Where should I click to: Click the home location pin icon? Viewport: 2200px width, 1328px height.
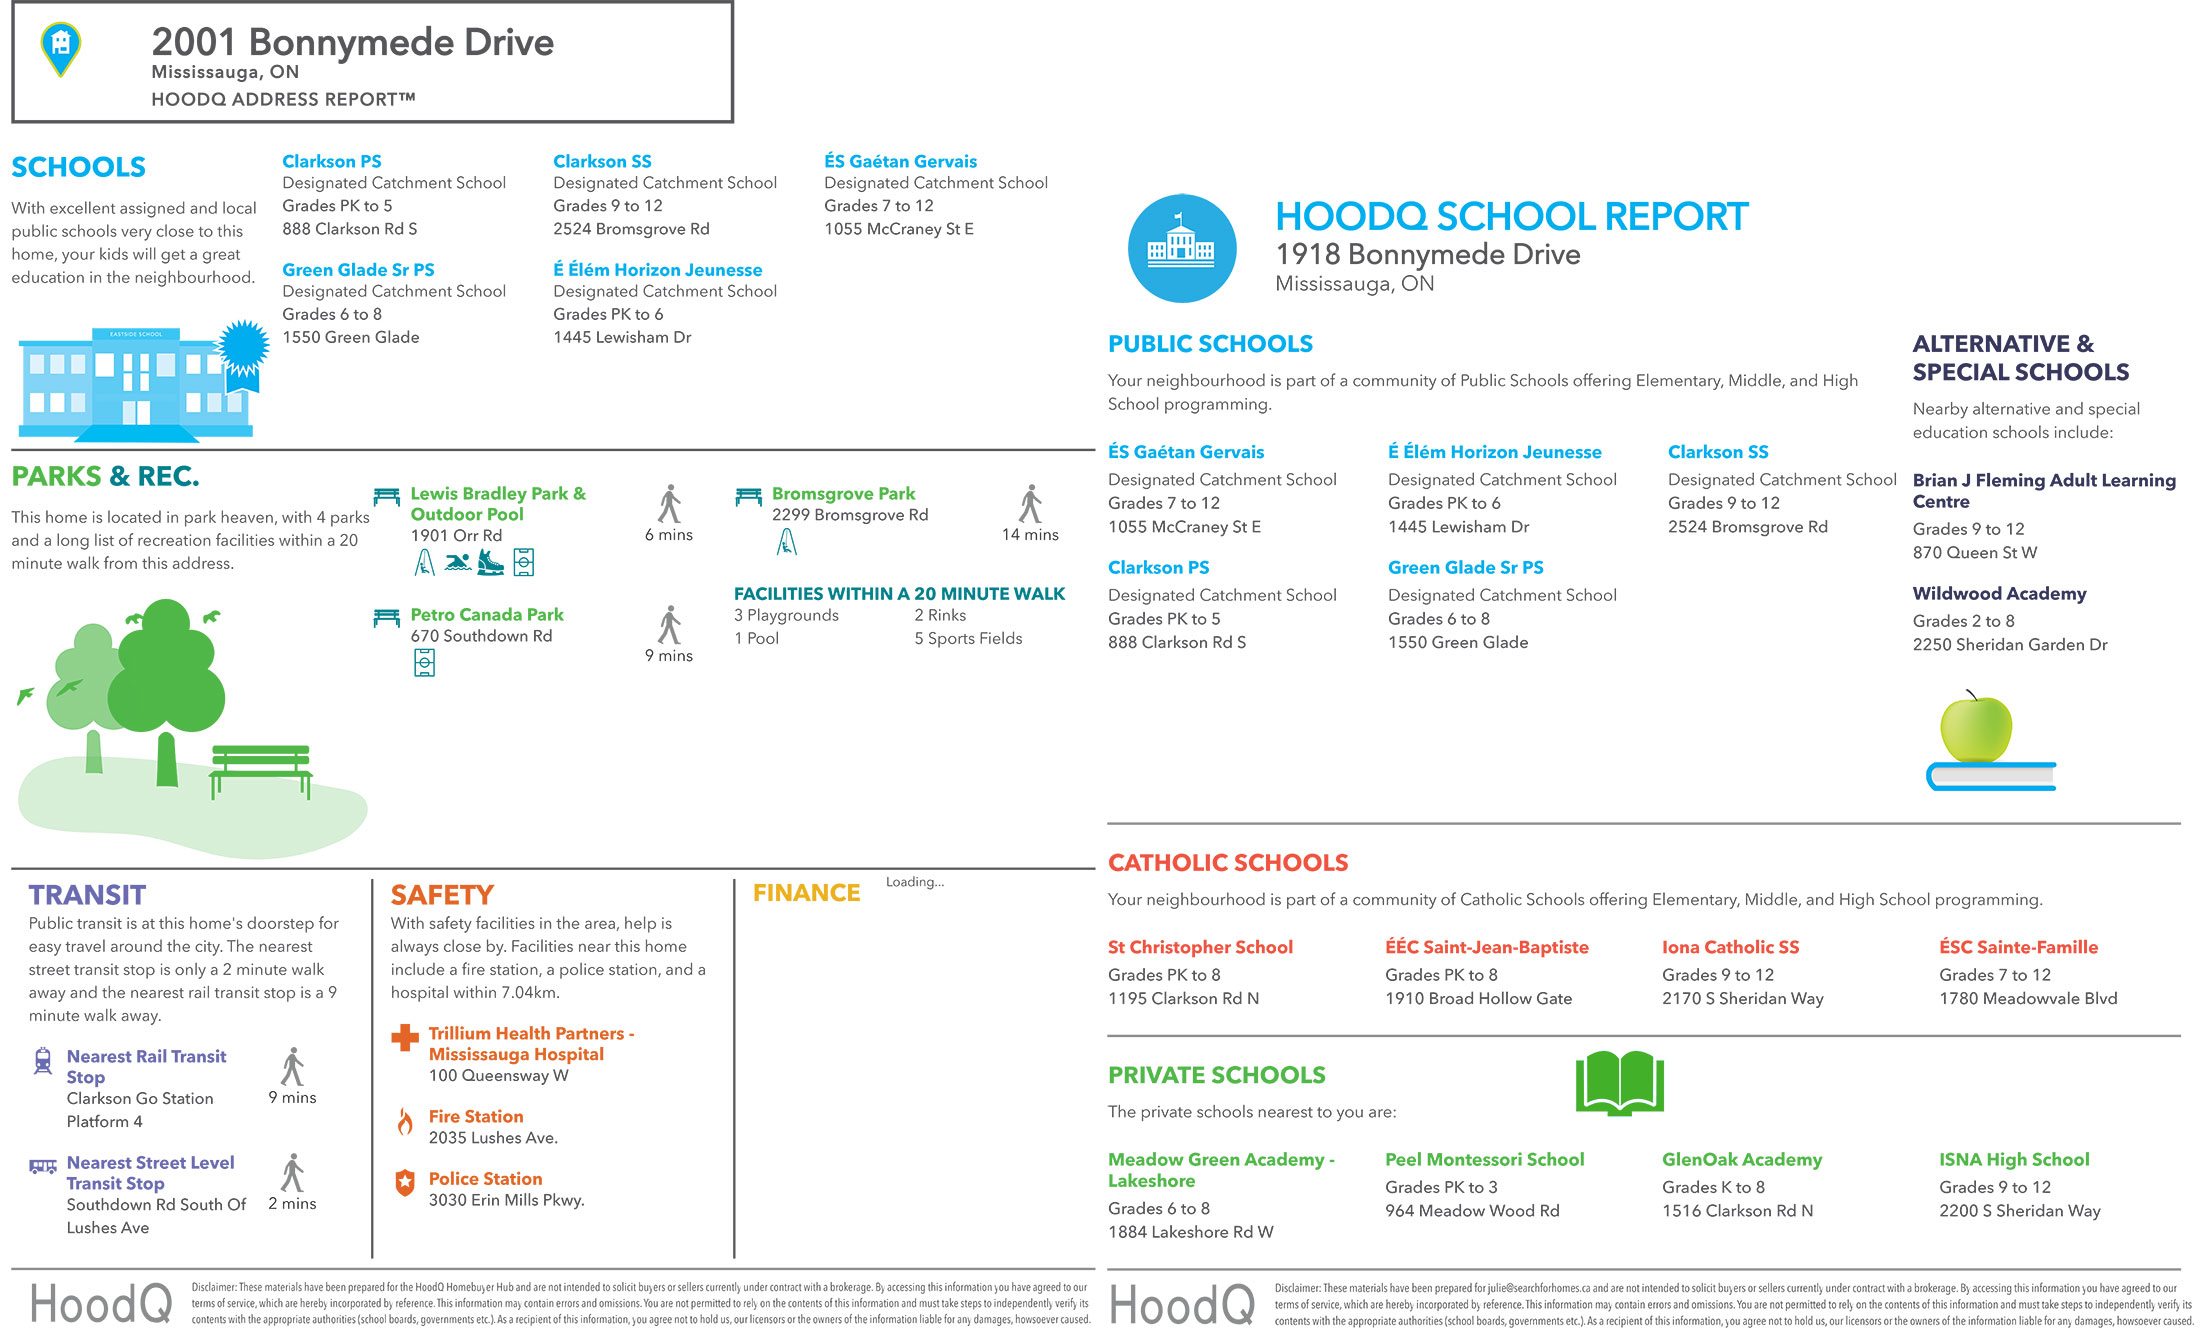coord(61,49)
